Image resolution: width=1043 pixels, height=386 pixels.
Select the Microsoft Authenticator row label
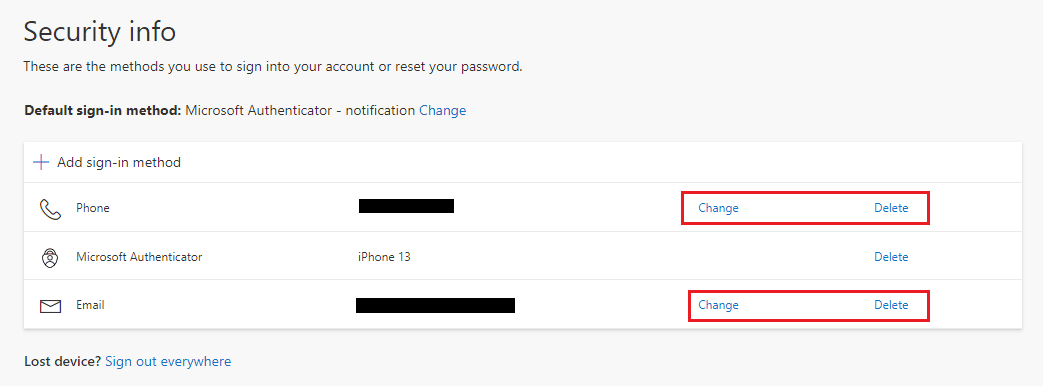[139, 256]
